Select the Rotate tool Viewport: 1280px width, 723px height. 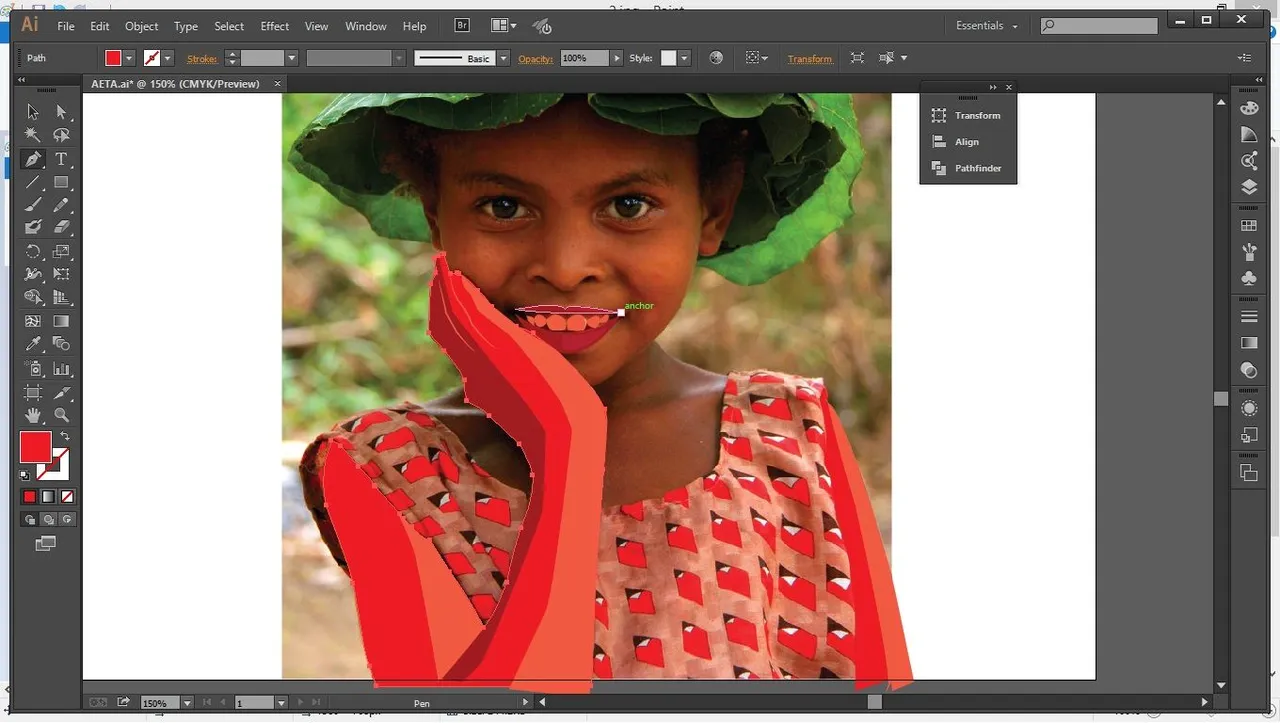point(33,251)
